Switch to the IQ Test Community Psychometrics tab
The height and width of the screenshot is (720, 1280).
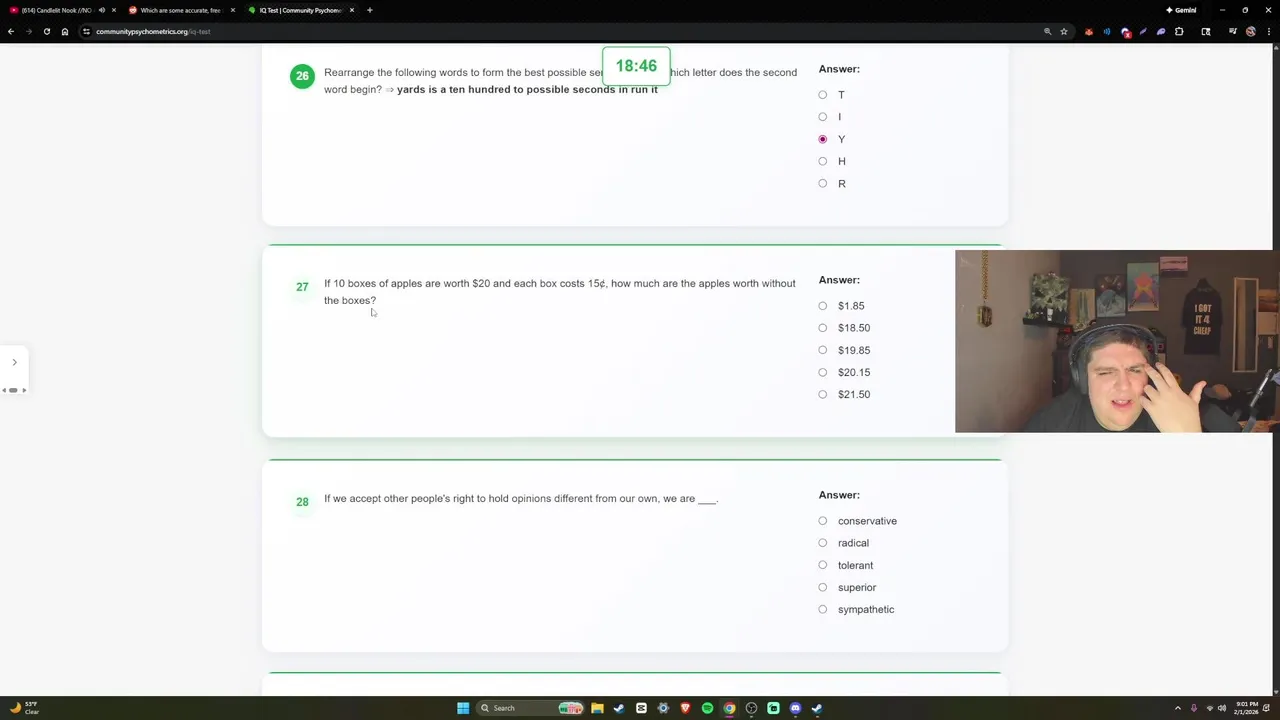click(300, 10)
